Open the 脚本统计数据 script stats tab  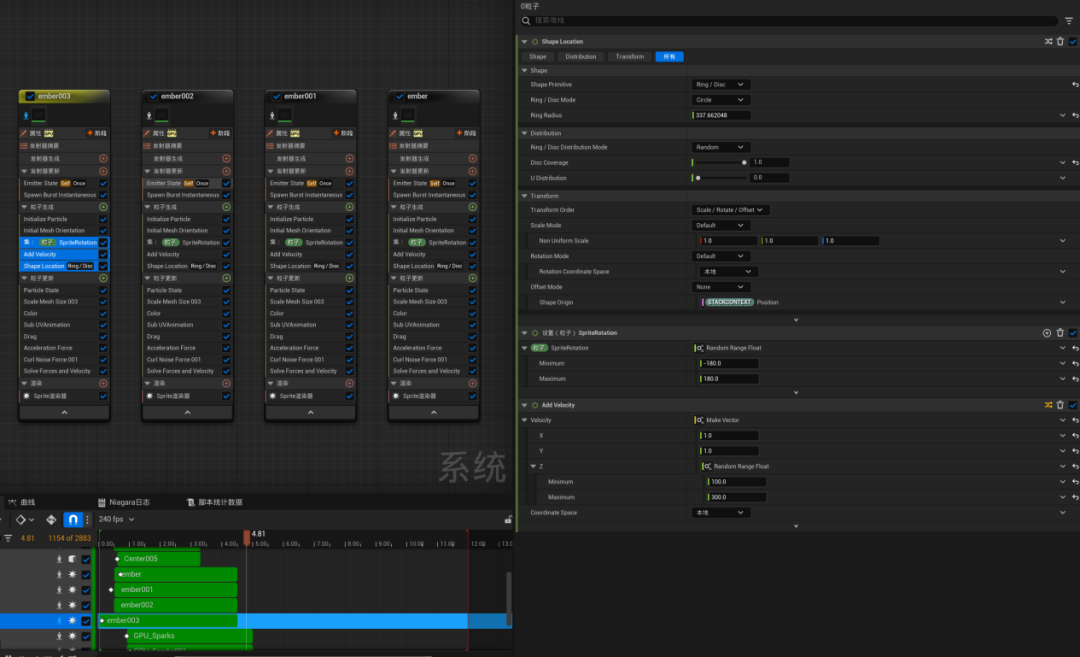coord(215,502)
